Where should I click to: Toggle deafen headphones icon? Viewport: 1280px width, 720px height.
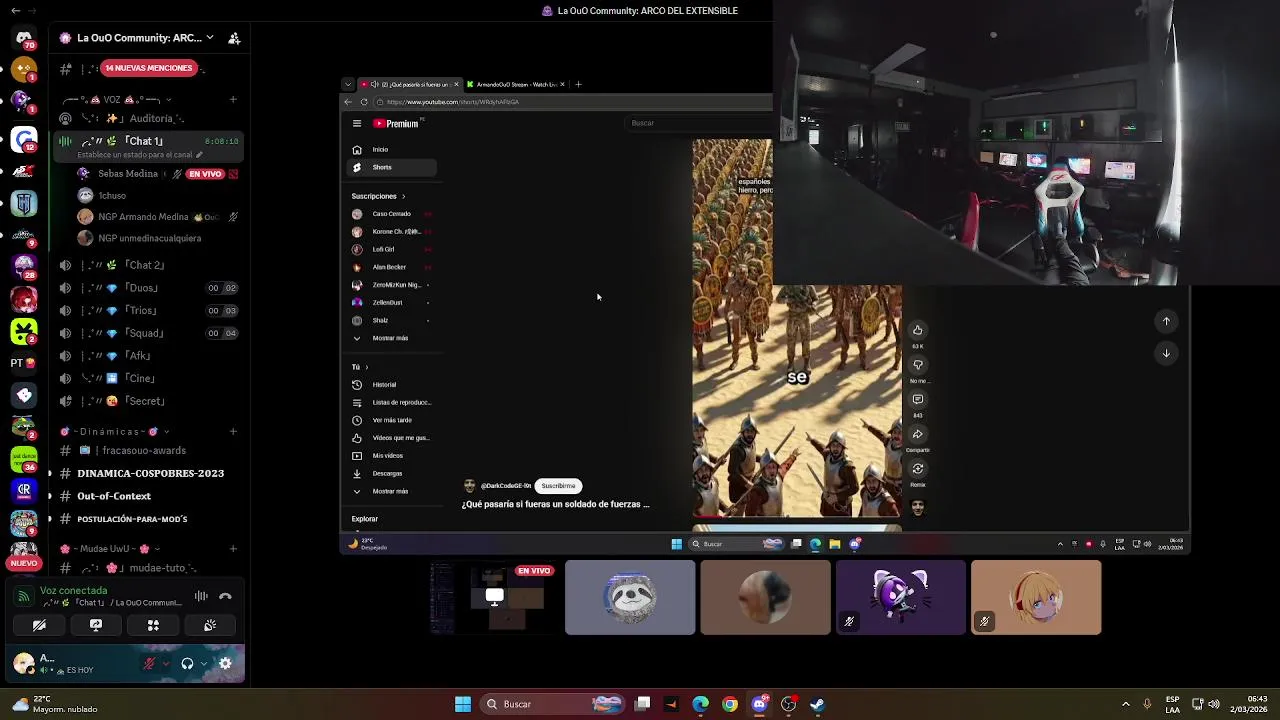(187, 663)
